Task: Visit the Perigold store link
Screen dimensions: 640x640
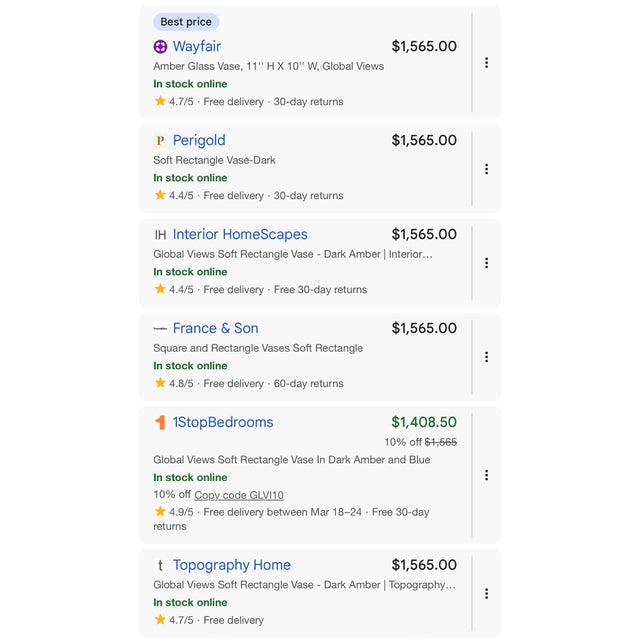Action: click(x=199, y=141)
